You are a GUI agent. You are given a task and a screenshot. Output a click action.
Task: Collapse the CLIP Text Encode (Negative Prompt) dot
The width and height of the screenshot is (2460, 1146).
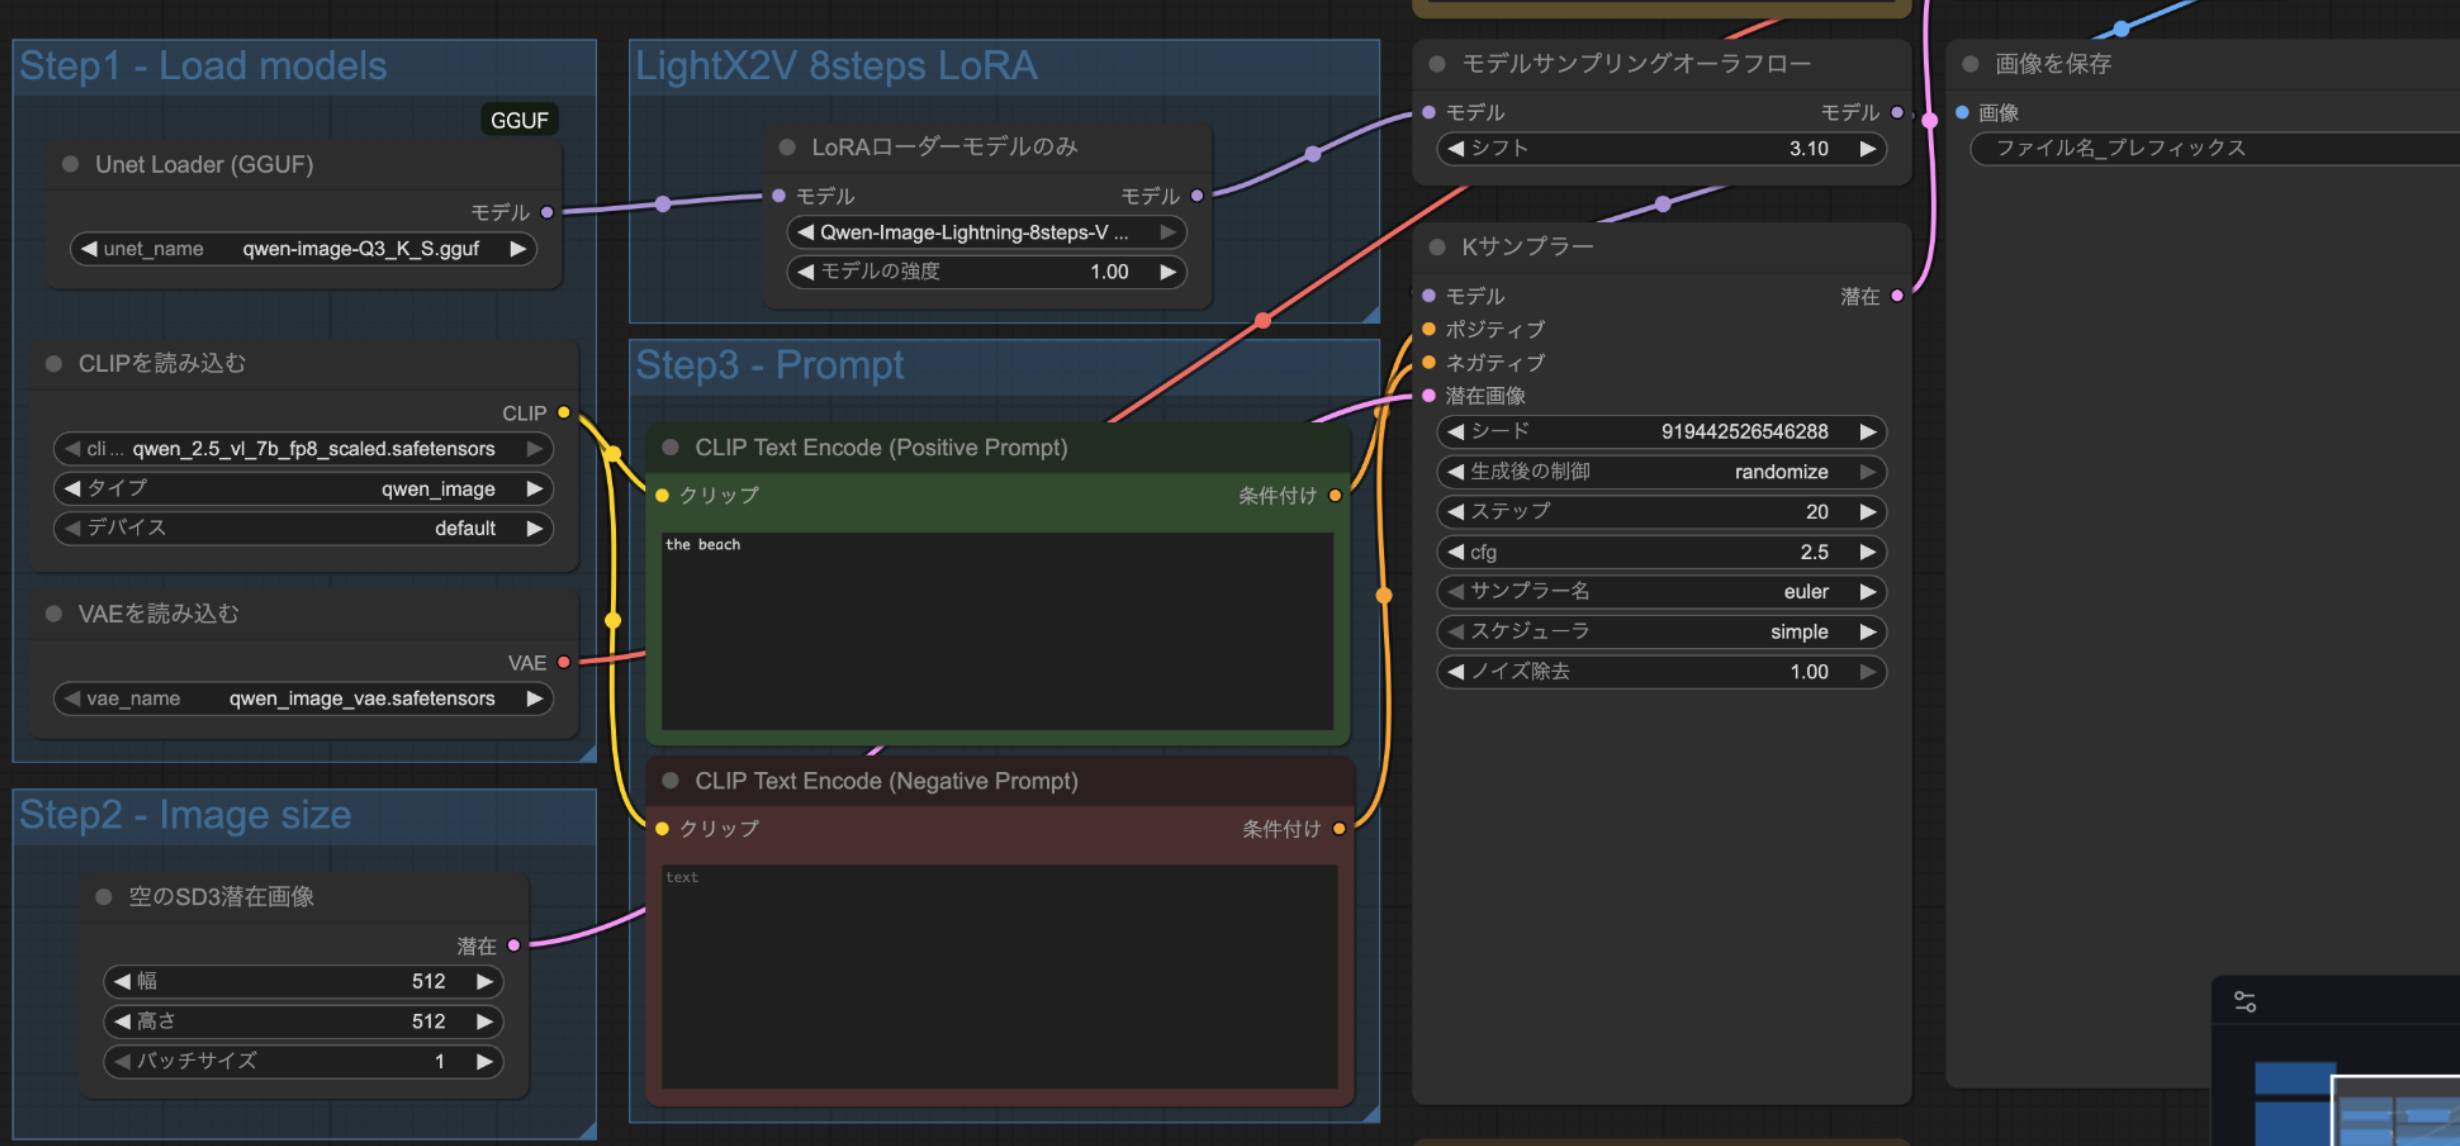pos(671,780)
